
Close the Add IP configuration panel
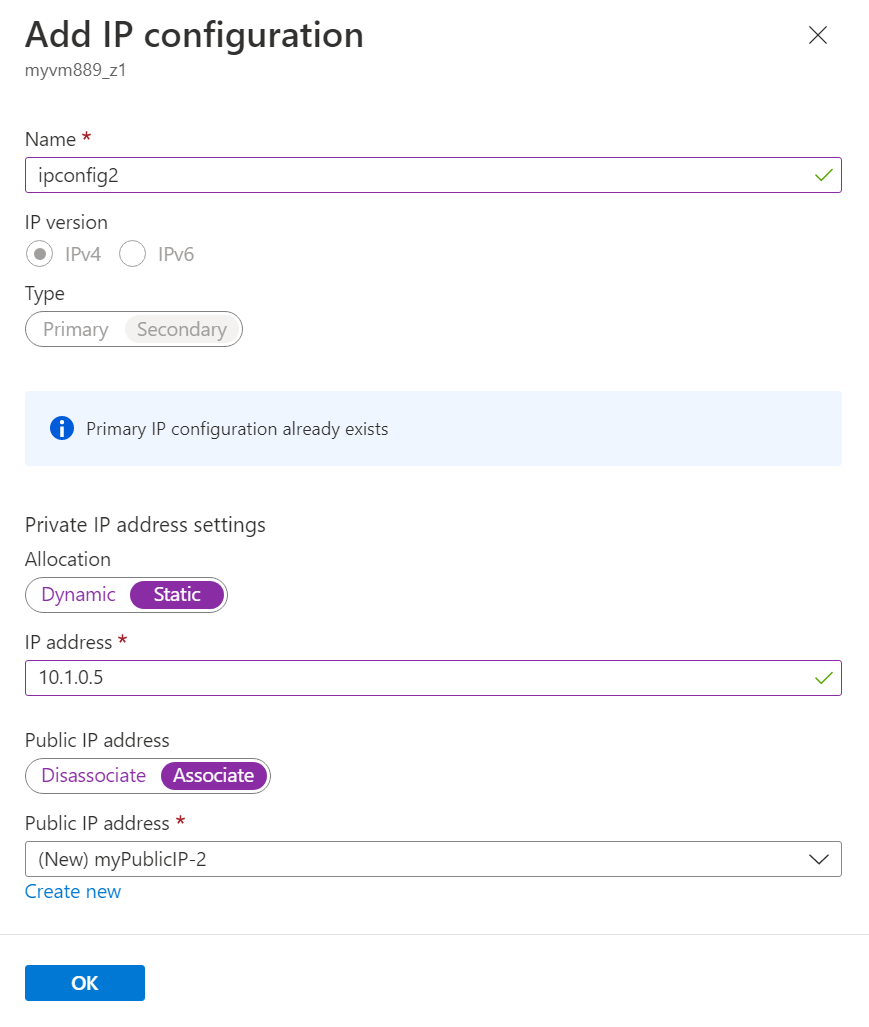pos(817,36)
